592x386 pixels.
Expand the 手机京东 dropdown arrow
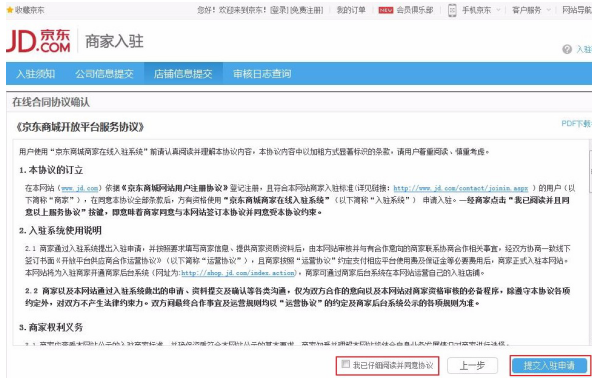click(498, 10)
